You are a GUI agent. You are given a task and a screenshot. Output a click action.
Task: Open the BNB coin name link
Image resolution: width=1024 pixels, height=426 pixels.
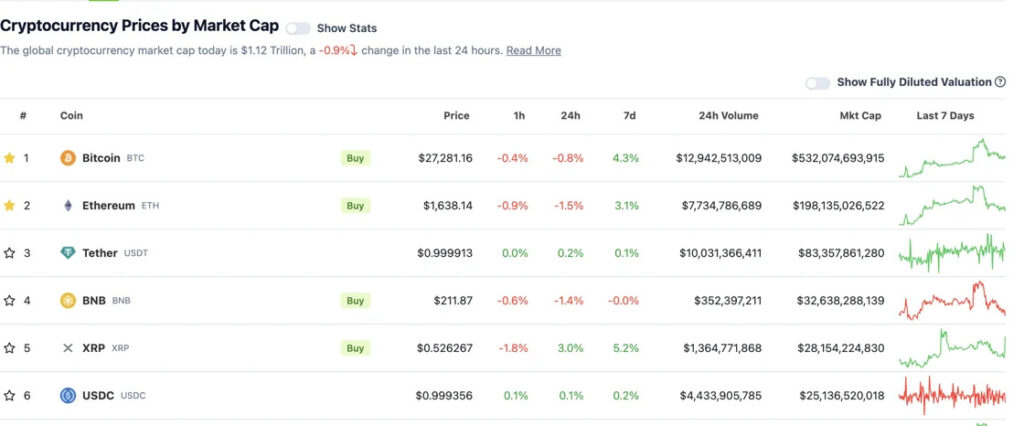(94, 301)
